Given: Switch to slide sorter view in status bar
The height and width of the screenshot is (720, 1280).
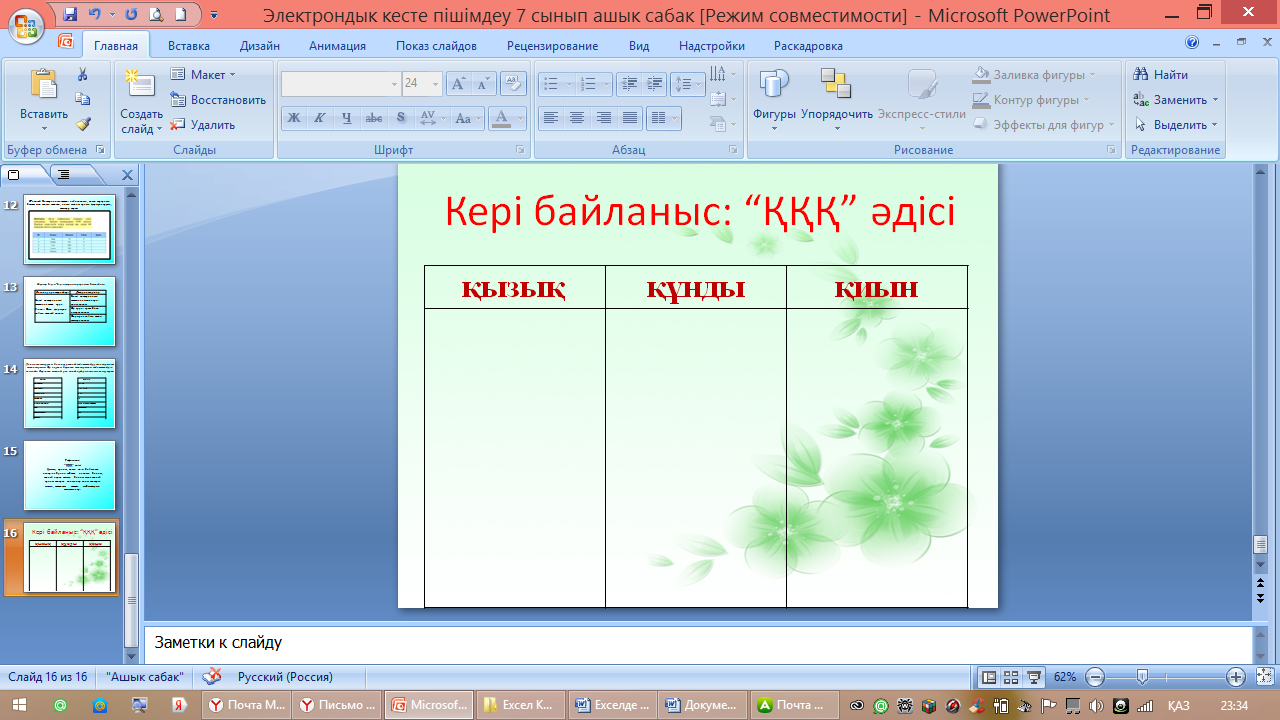Looking at the screenshot, I should coord(1011,677).
